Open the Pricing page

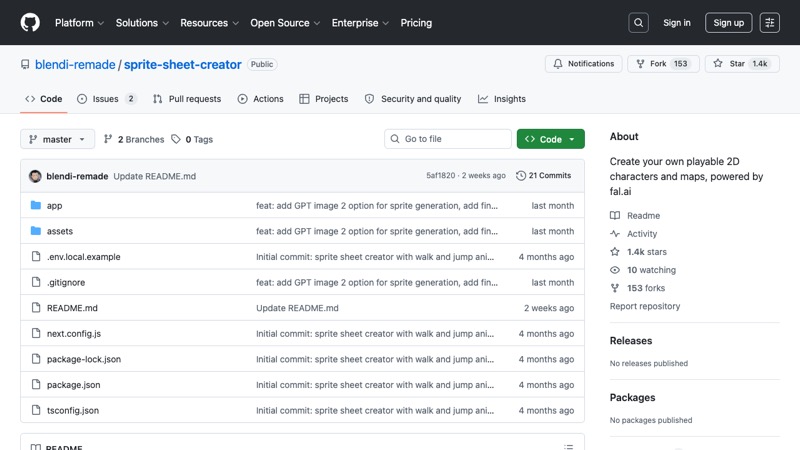point(416,23)
